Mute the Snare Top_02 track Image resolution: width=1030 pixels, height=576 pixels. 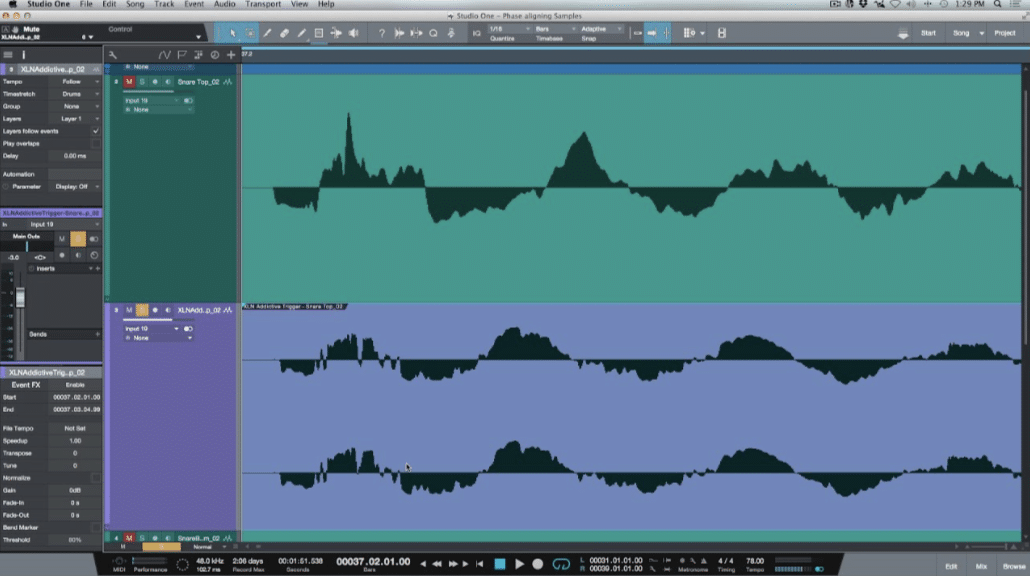click(x=129, y=82)
